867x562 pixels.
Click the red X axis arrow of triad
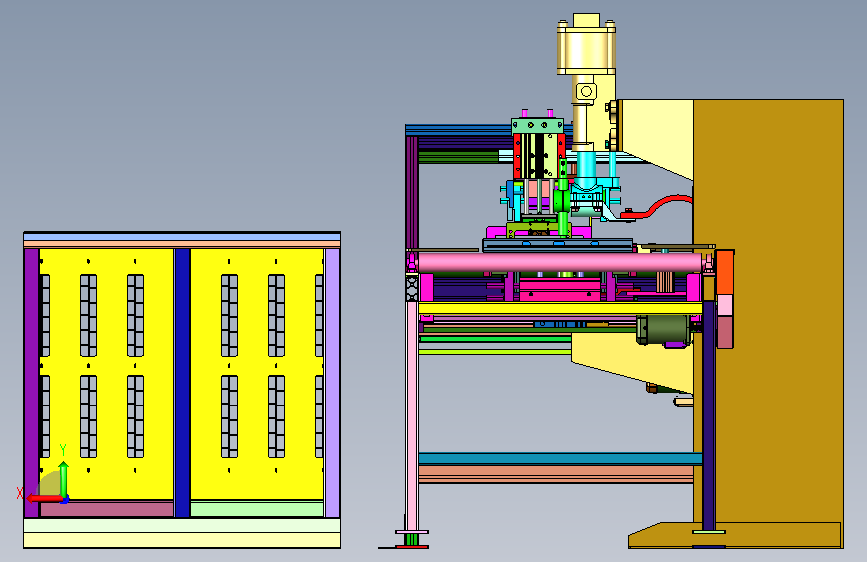(45, 498)
